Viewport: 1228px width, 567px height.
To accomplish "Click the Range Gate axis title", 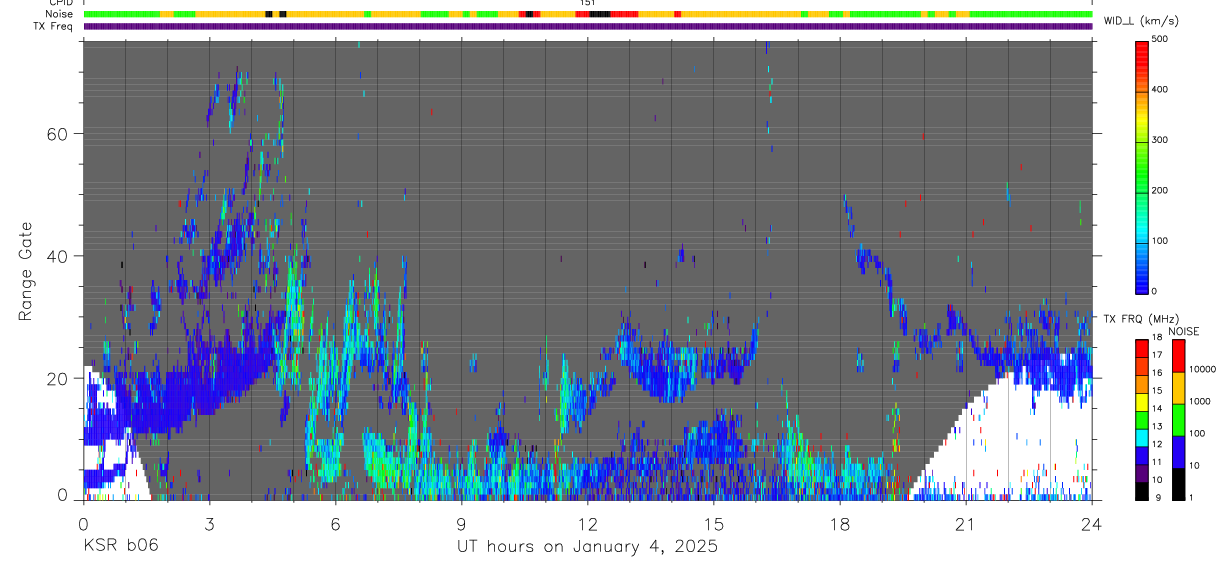I will pyautogui.click(x=26, y=270).
